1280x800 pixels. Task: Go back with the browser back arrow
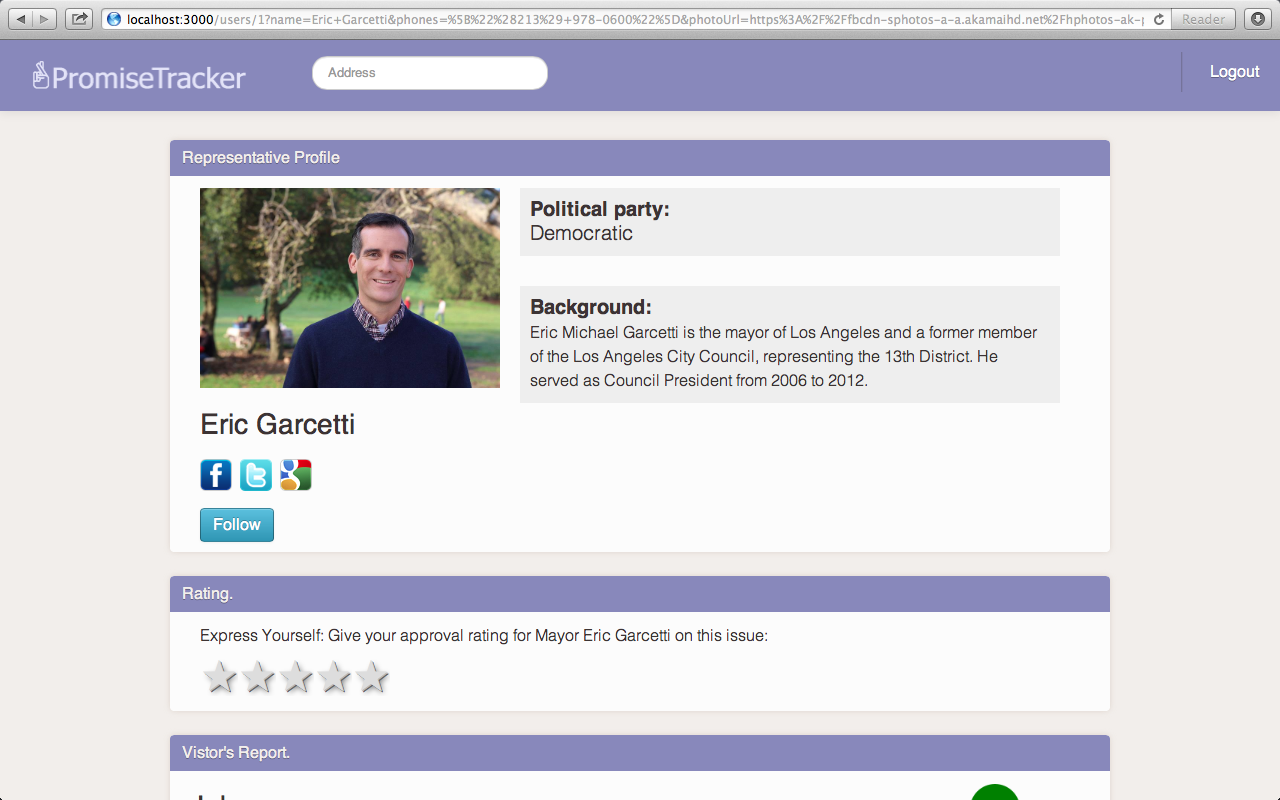(21, 19)
